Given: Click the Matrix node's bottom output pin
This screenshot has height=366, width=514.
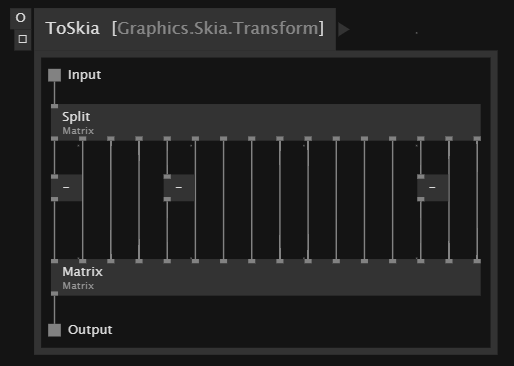Looking at the screenshot, I should point(54,293).
